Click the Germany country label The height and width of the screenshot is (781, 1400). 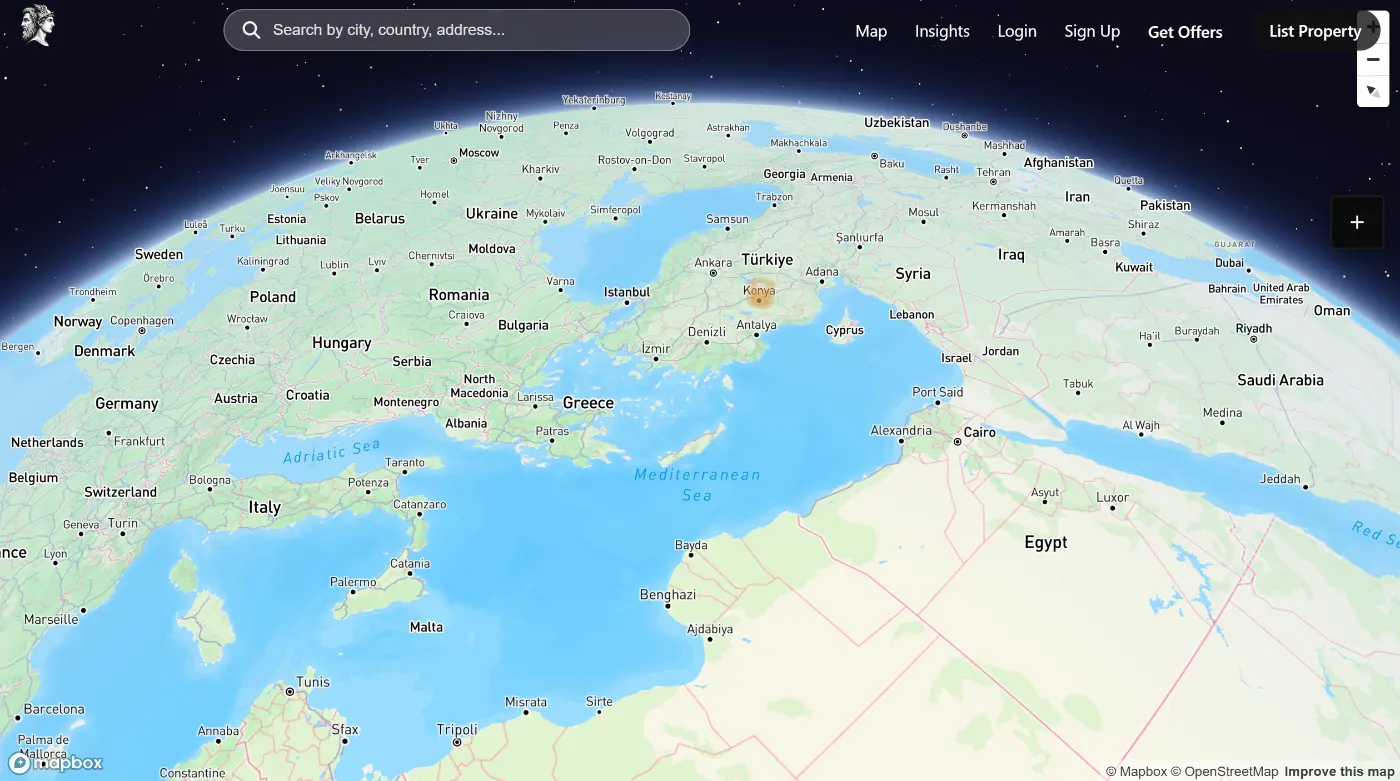(126, 404)
